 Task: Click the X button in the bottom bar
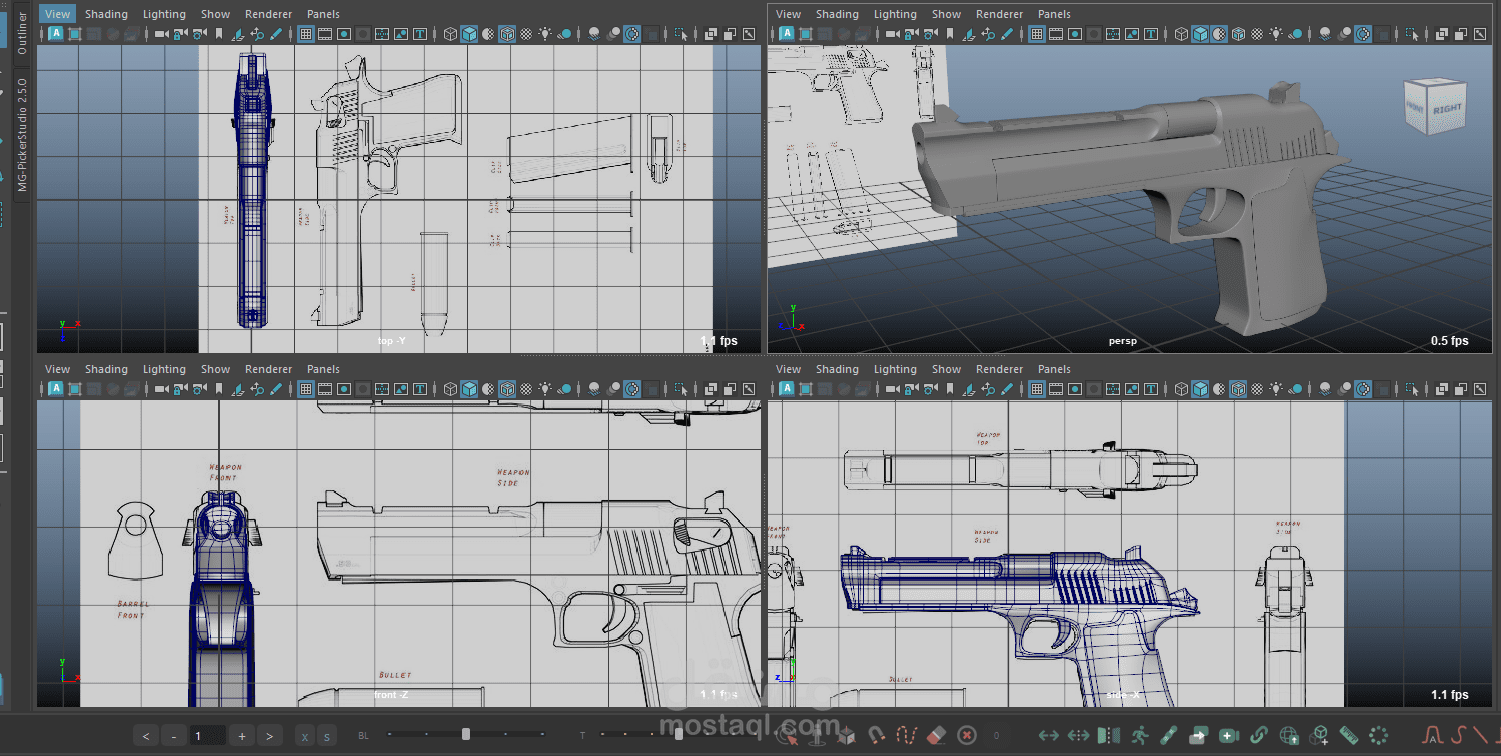coord(305,737)
